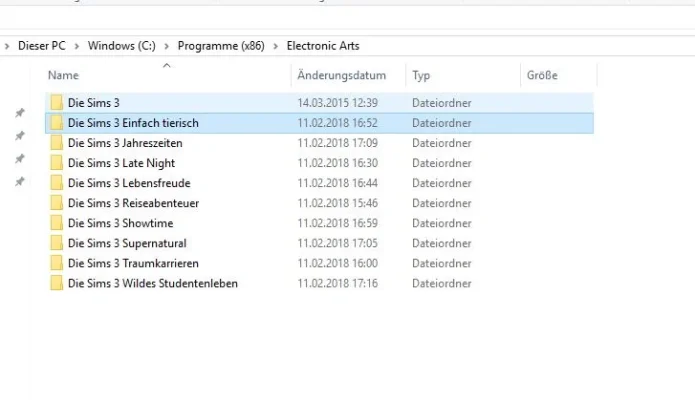Select the Die Sims 3 Showtime folder icon

coord(57,223)
